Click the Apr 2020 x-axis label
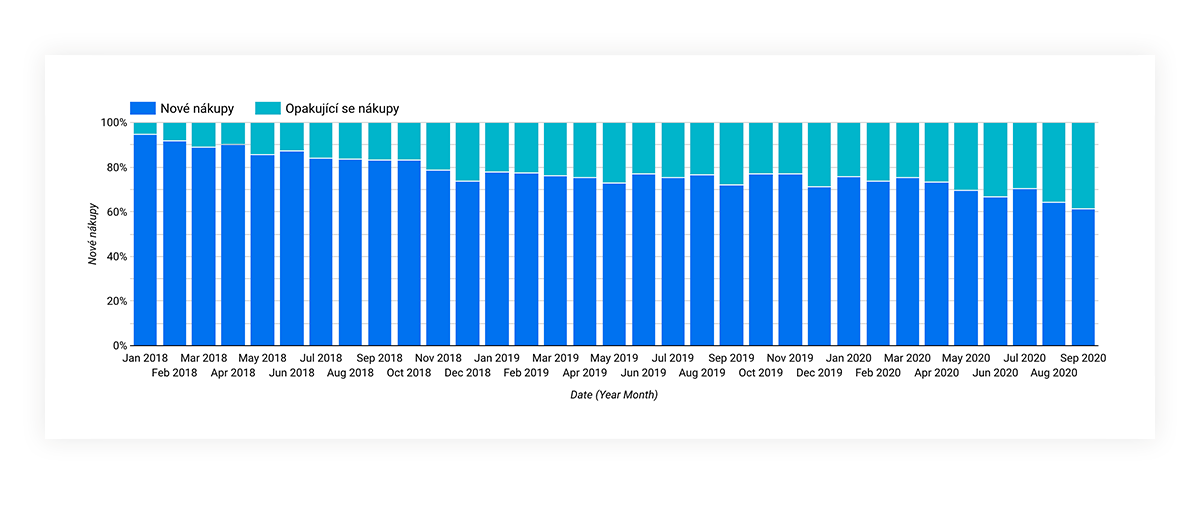Image resolution: width=1200 pixels, height=522 pixels. point(937,373)
